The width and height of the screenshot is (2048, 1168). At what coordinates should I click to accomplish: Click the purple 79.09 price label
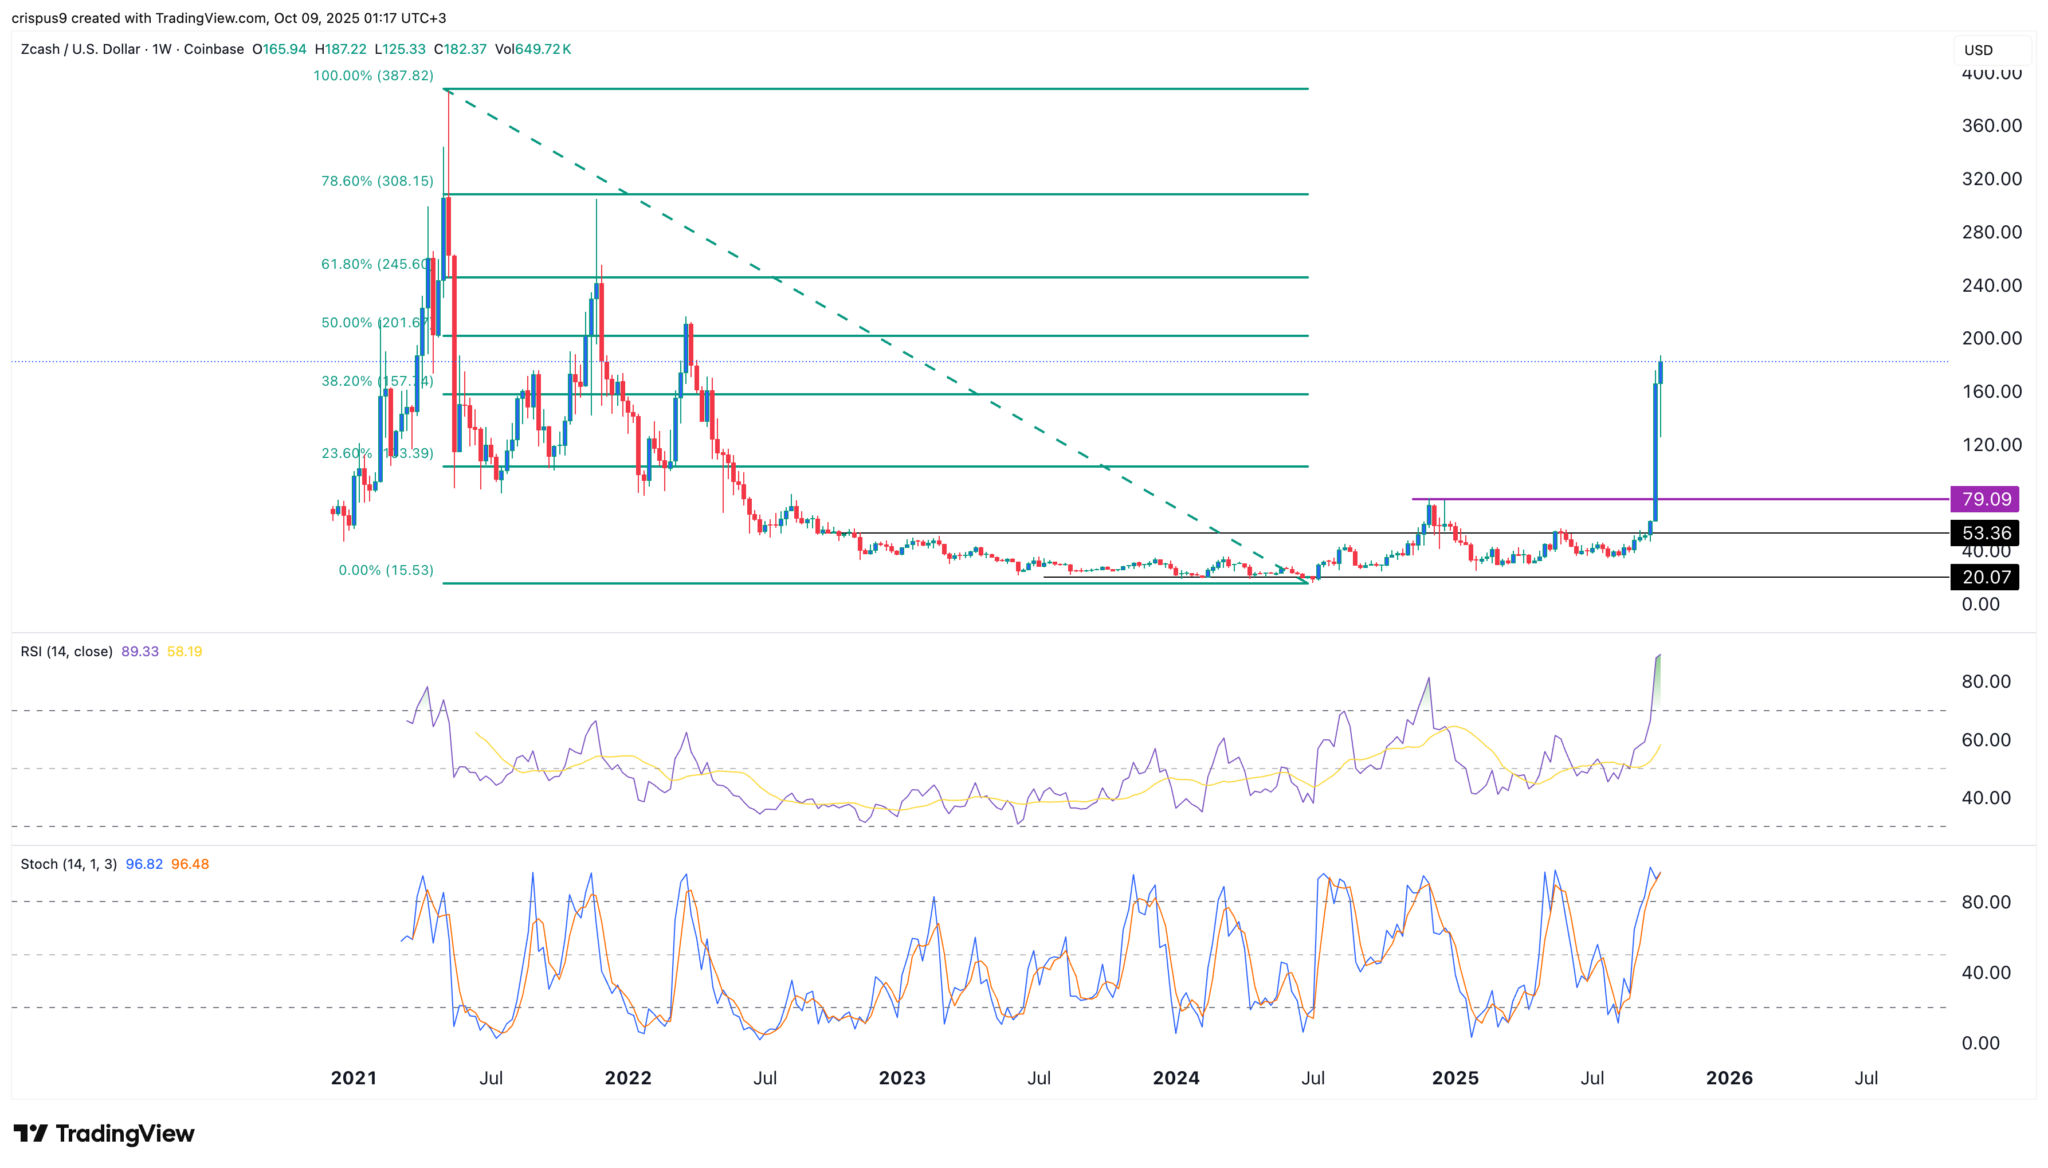pos(1984,499)
